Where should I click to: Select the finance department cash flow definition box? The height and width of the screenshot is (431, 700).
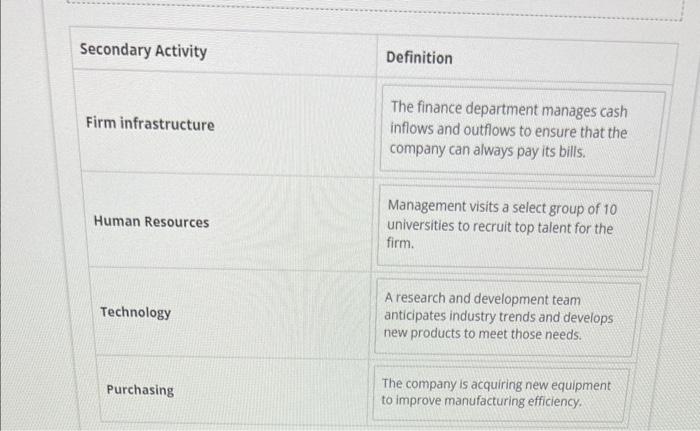click(x=522, y=130)
